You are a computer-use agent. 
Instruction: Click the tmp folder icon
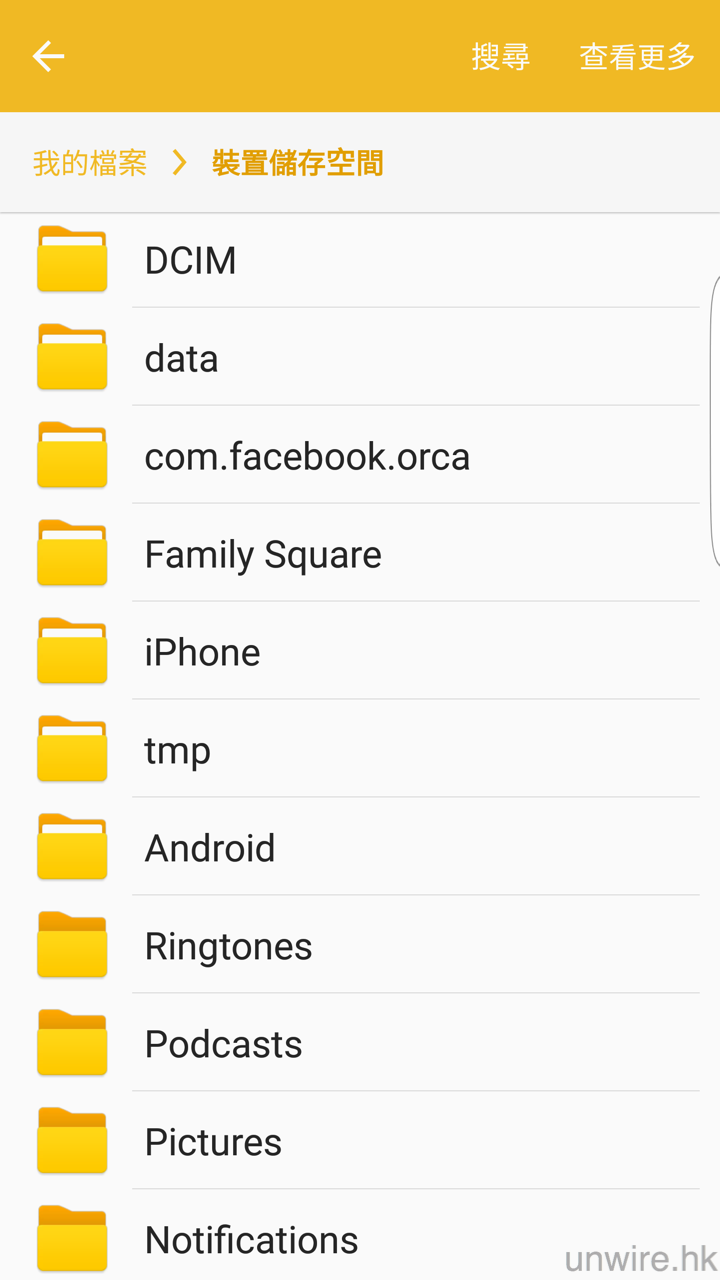72,750
